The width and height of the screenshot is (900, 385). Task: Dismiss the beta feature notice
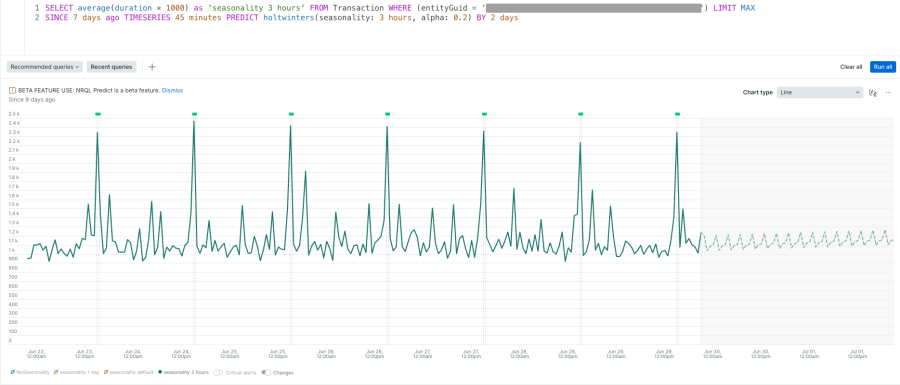172,91
